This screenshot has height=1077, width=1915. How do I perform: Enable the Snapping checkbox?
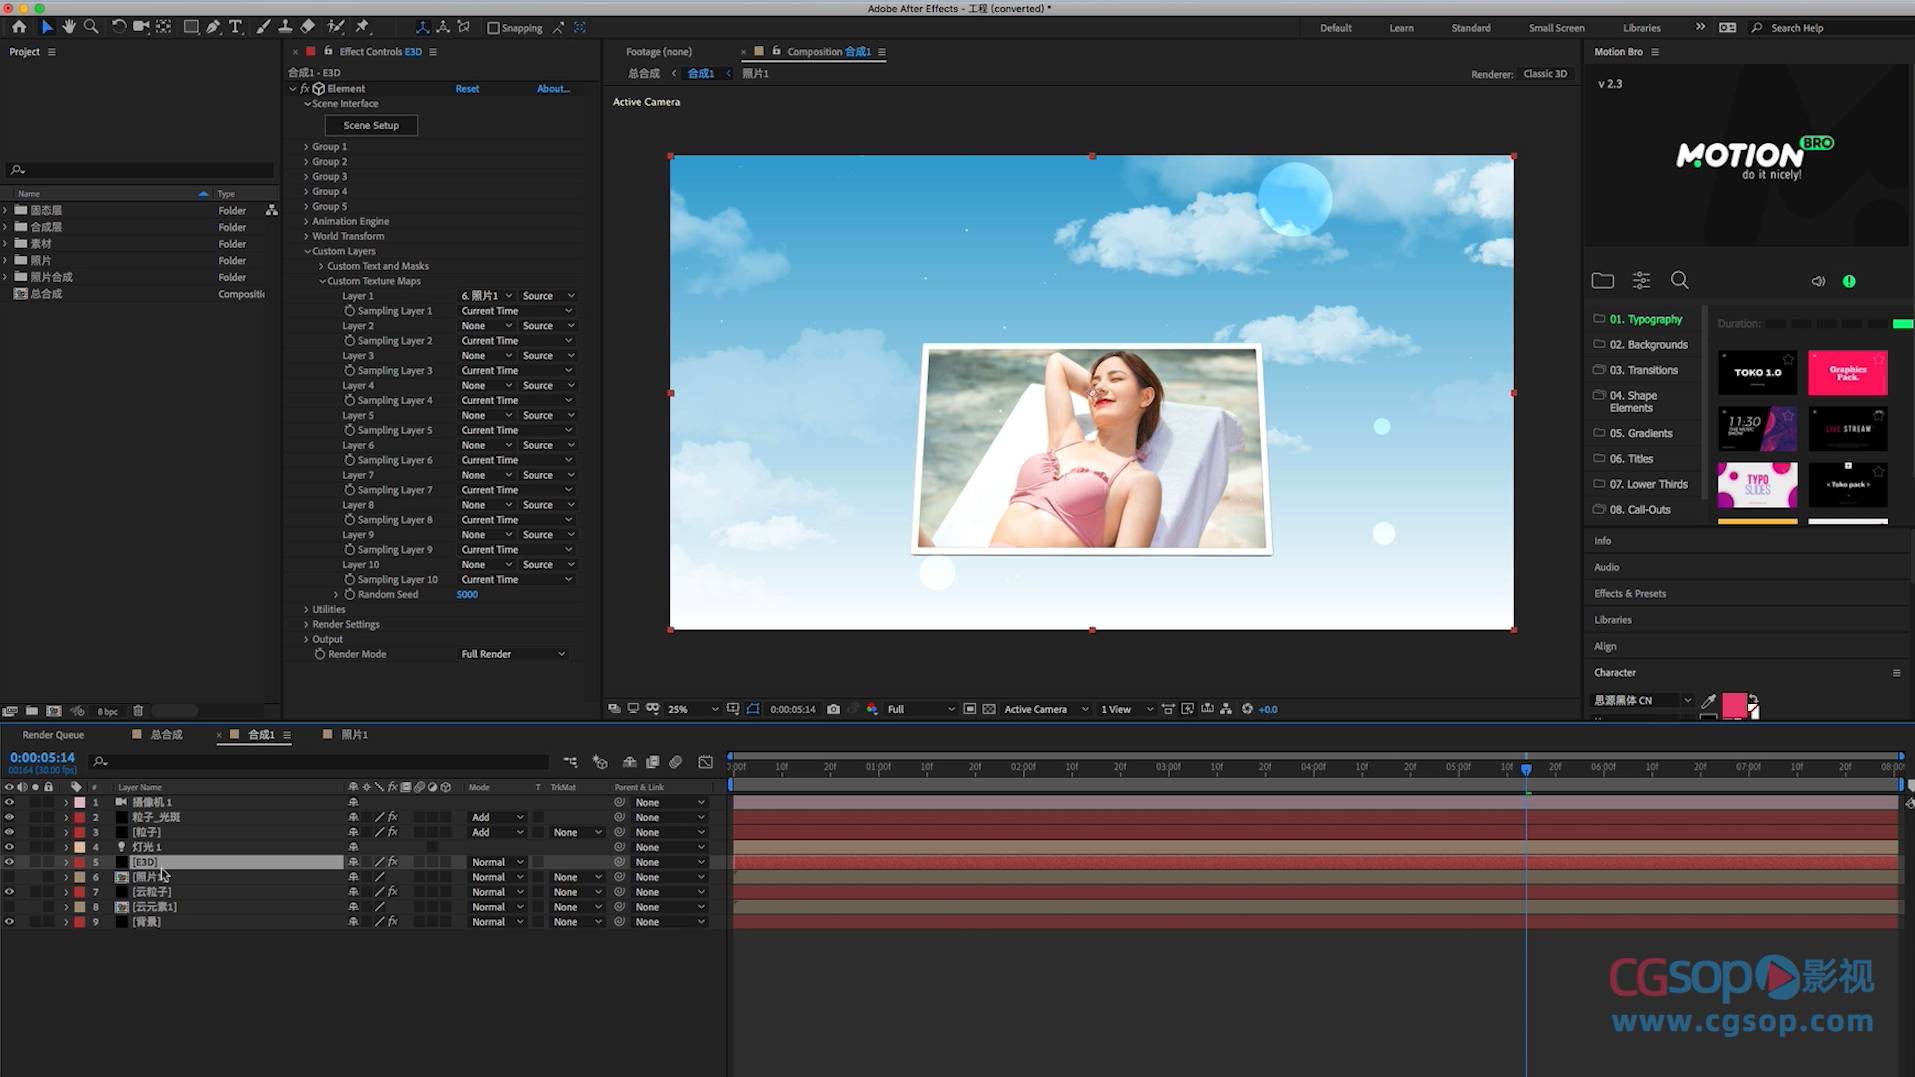[493, 28]
